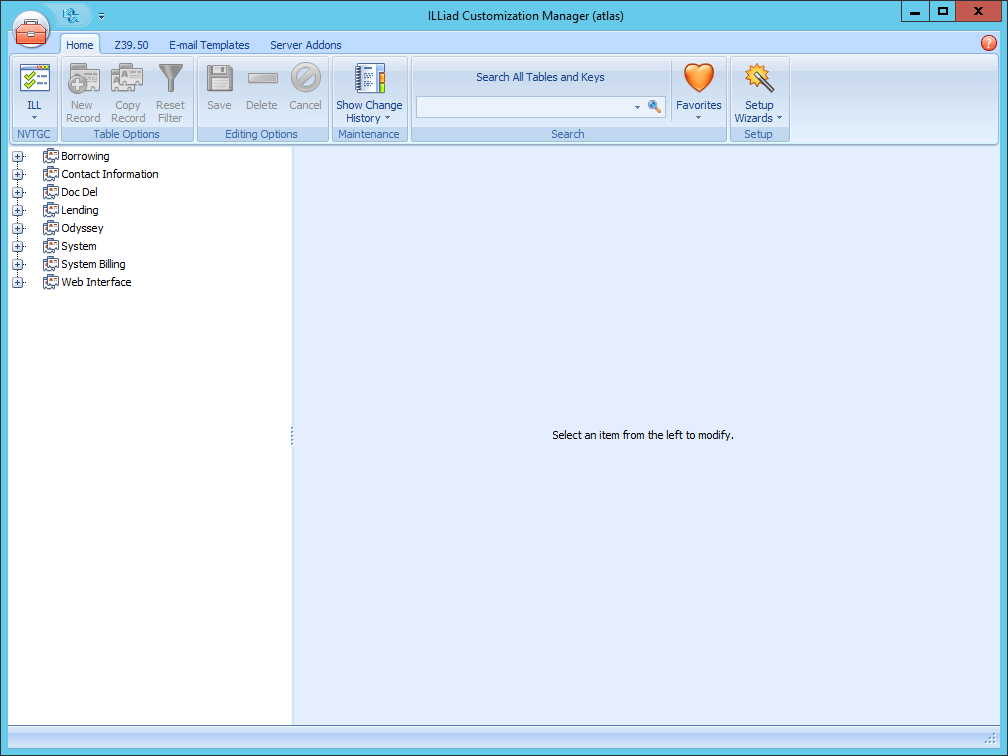Switch to the Server Addons tab

(x=304, y=45)
